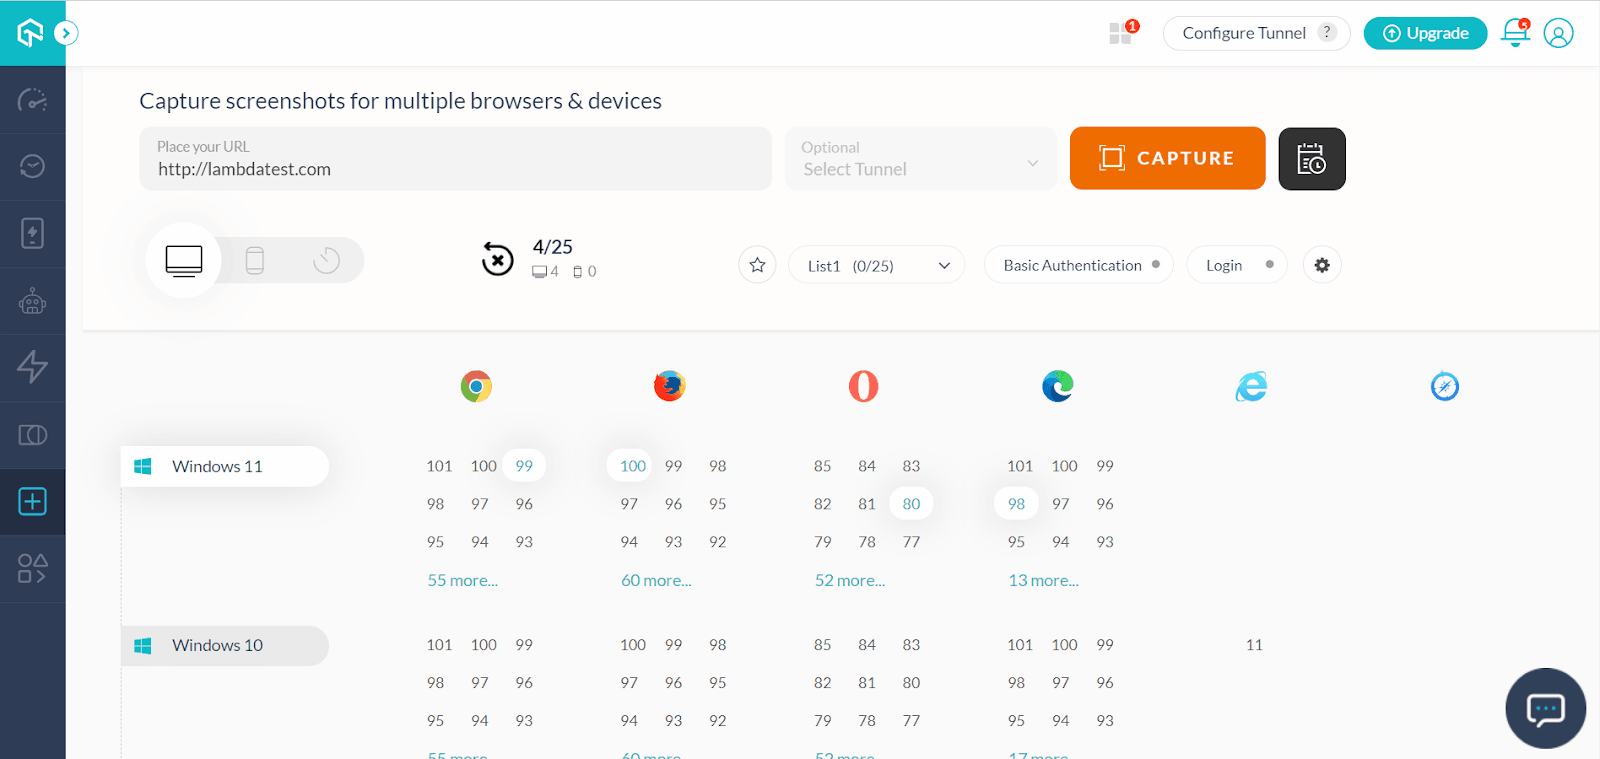Deselect Chrome 99 on Windows 11

[x=524, y=466]
